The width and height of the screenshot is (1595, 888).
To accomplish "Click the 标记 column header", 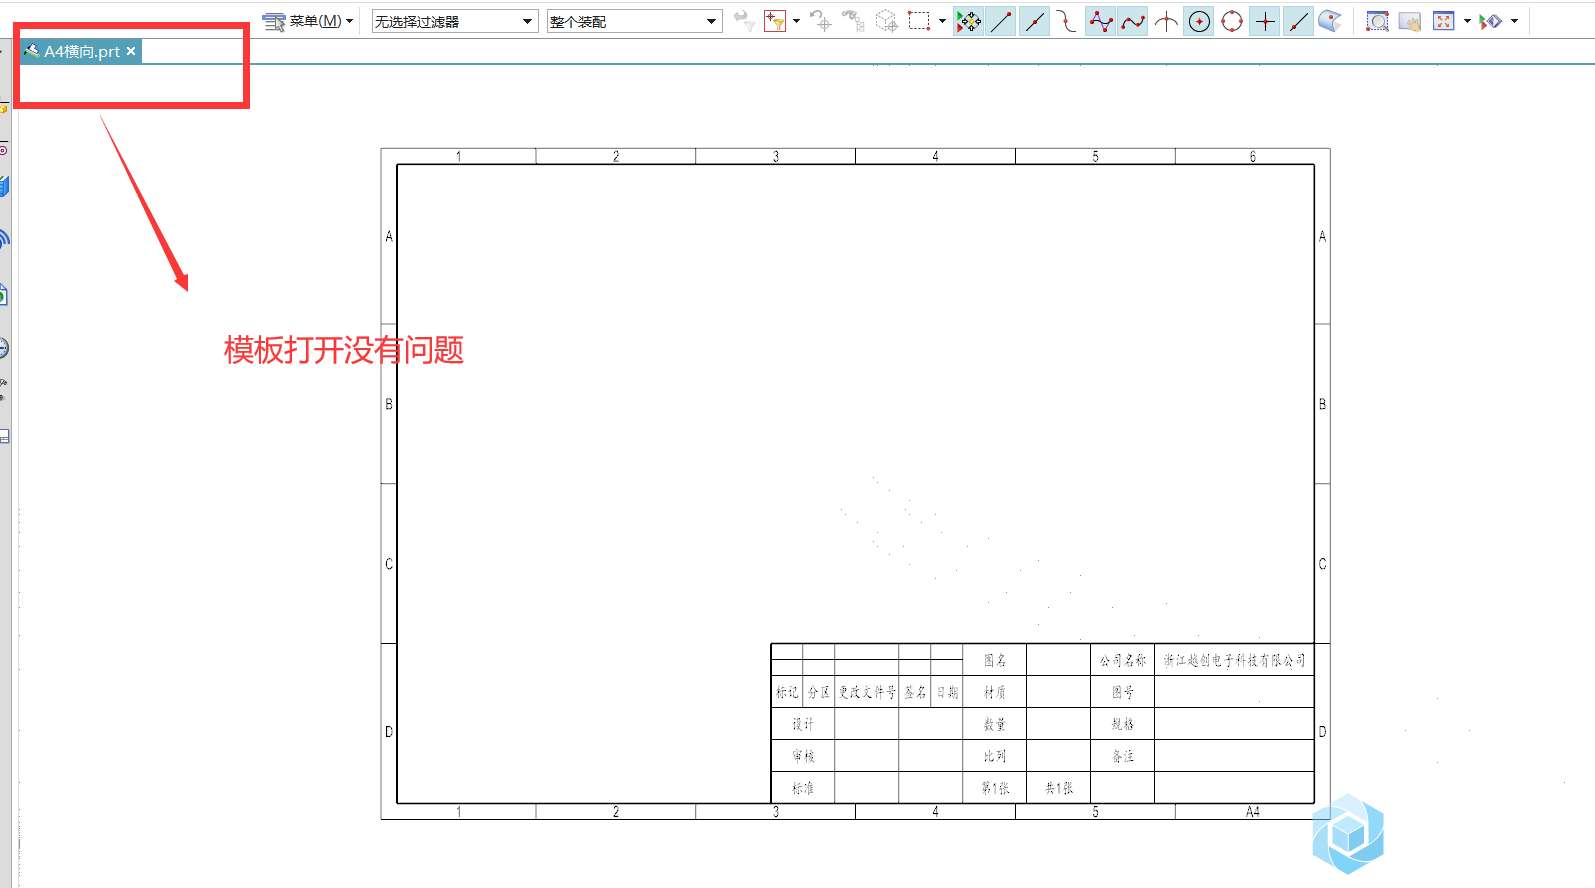I will (787, 692).
